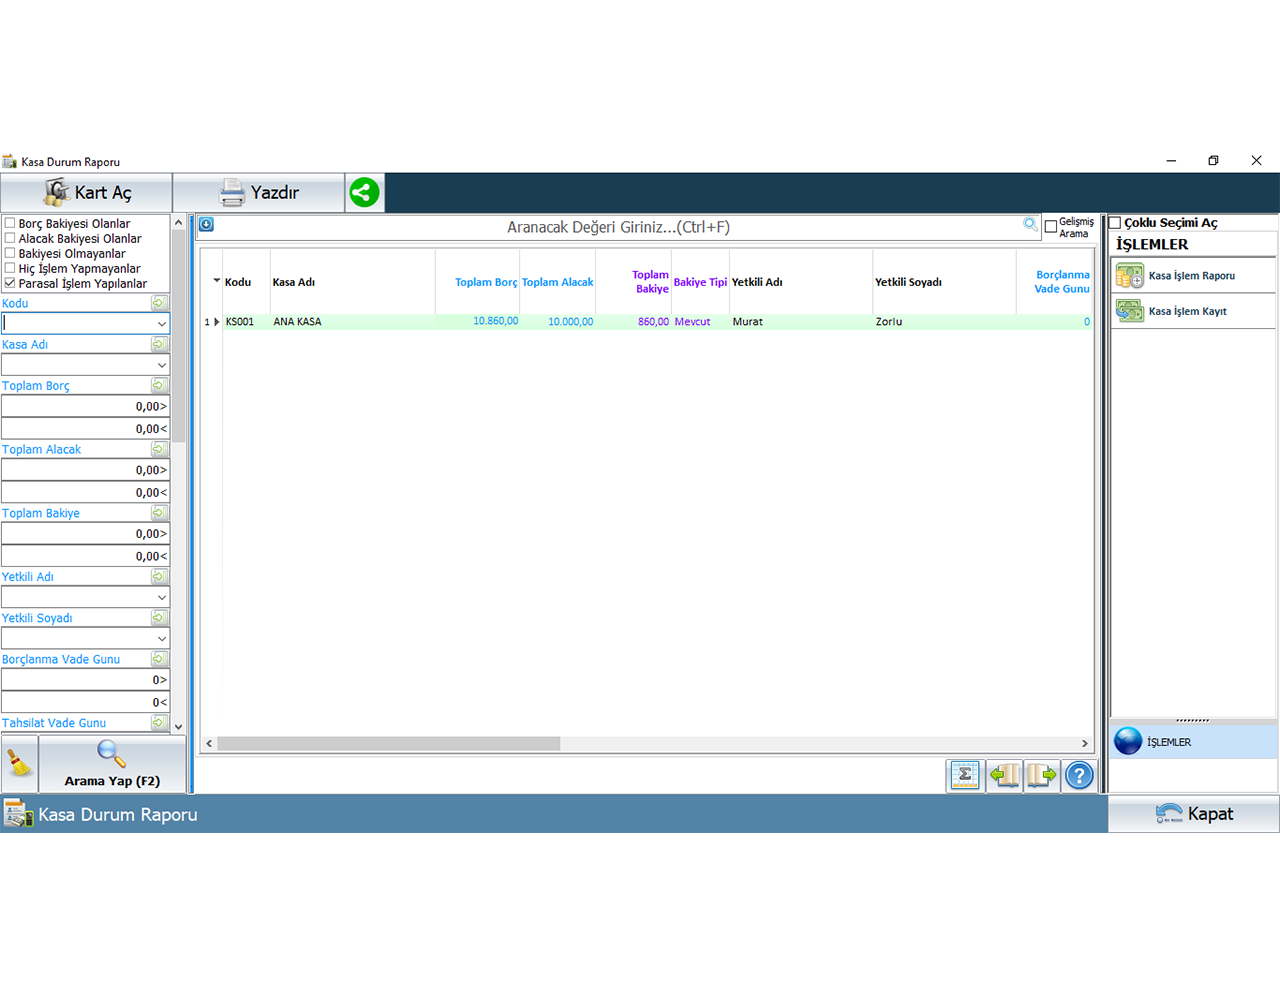The image size is (1280, 984).
Task: Go to next page book icon
Action: coord(1042,775)
